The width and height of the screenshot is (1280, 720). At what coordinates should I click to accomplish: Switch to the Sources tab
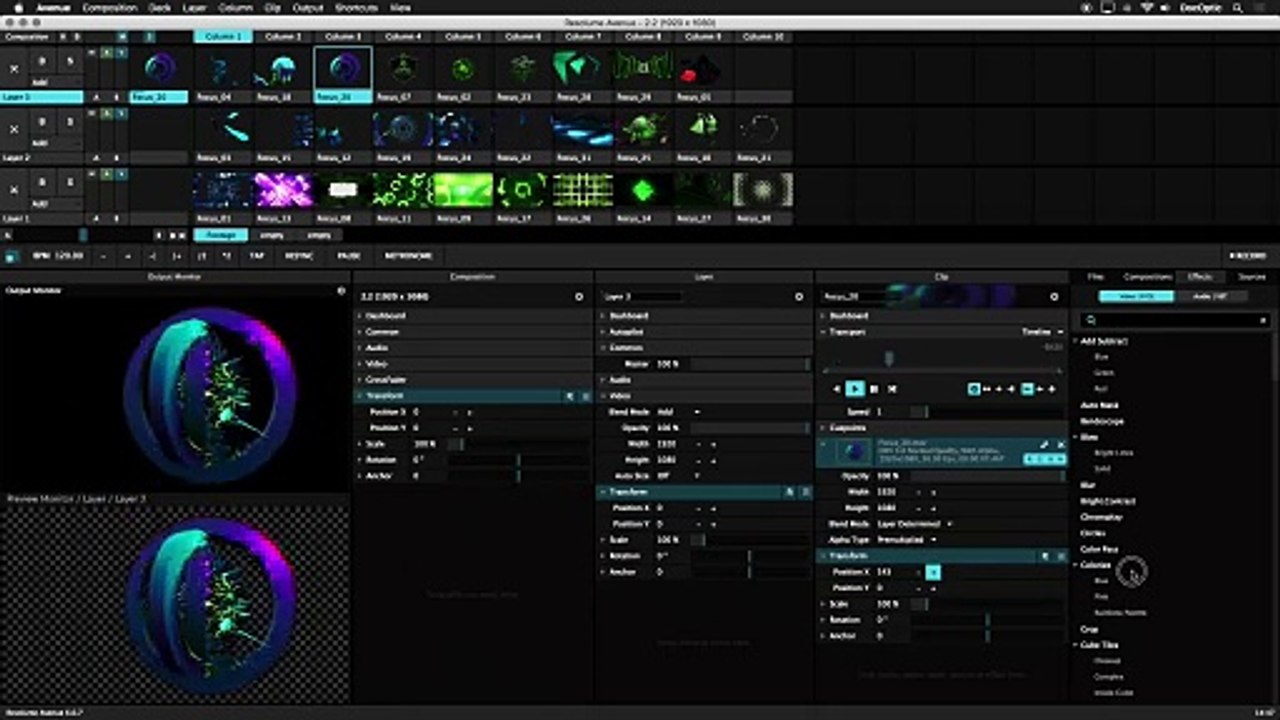(x=1251, y=277)
